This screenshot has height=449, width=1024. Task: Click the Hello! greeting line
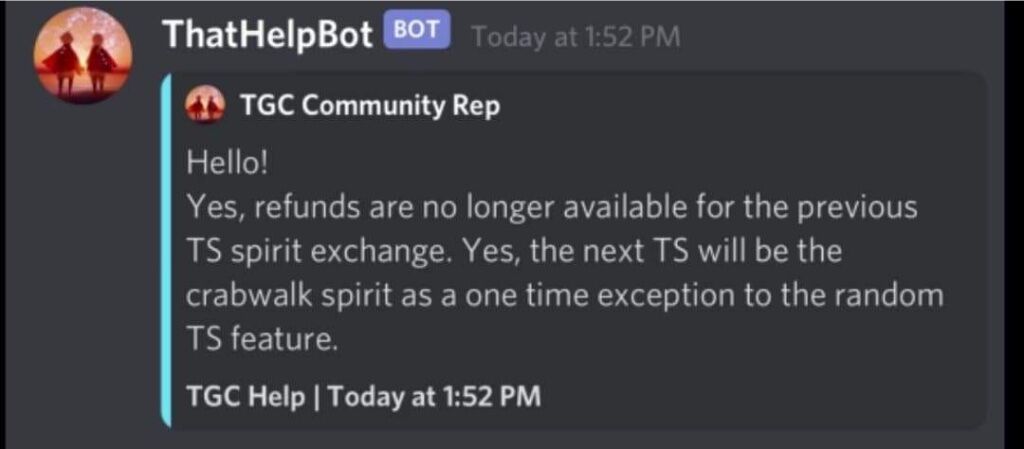pyautogui.click(x=227, y=163)
